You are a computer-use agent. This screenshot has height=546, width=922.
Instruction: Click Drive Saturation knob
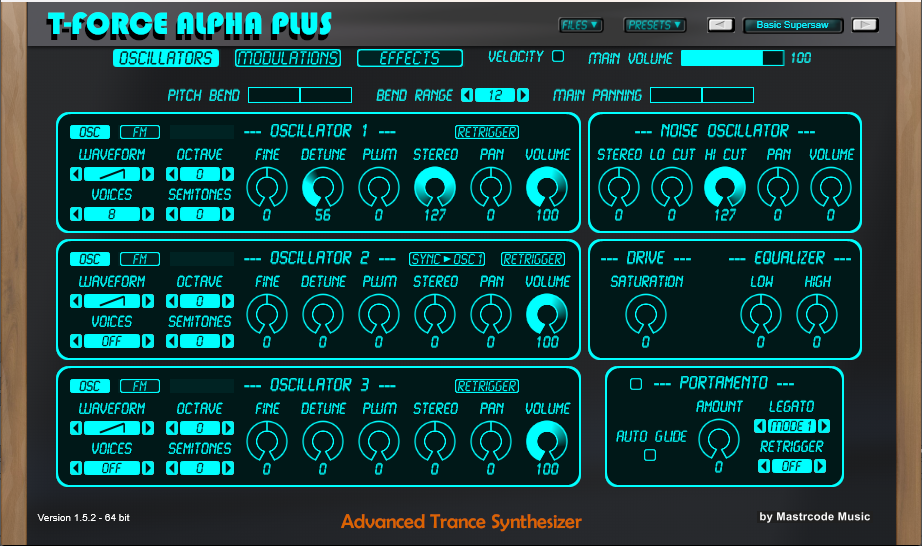point(646,314)
